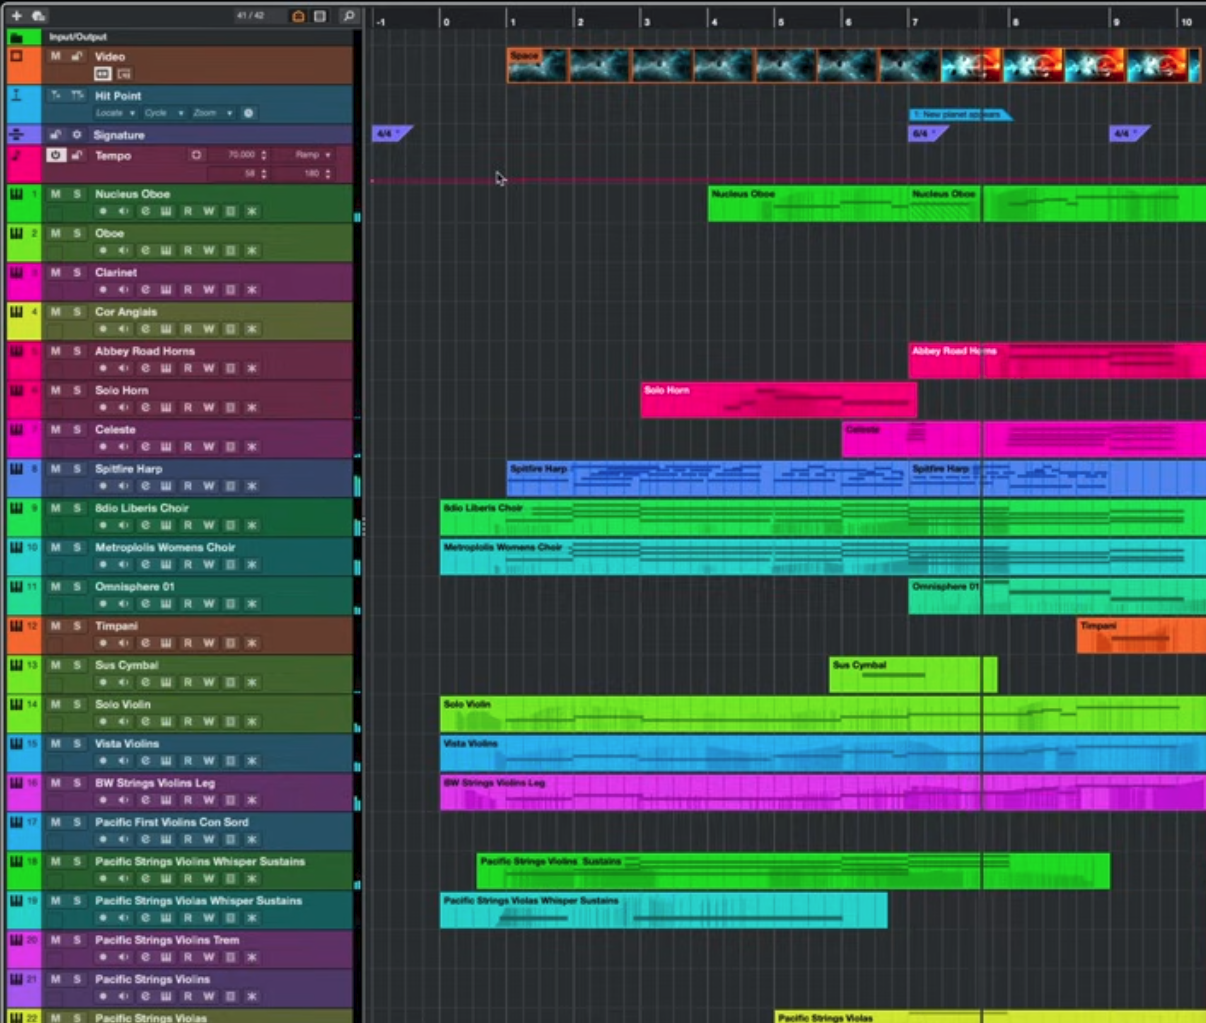Toggle lock on the Video track
The height and width of the screenshot is (1023, 1206).
tap(76, 57)
